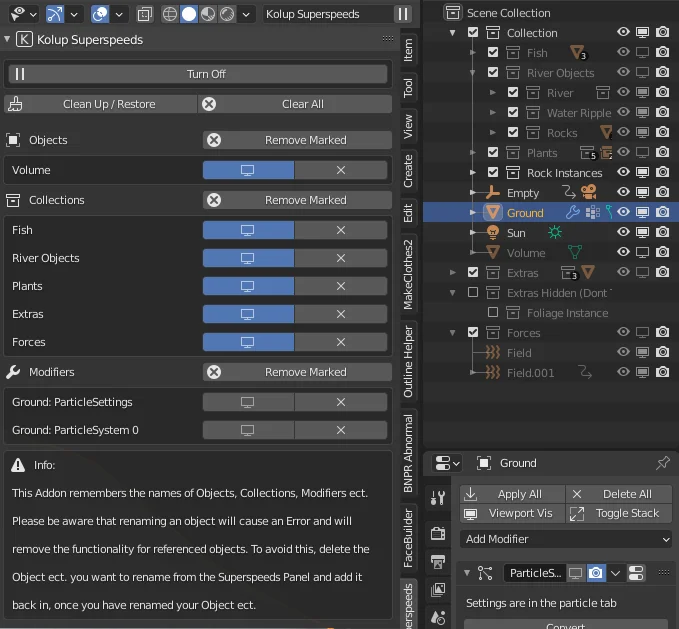Open the Outline Helper sidebar tab
Screen dimensions: 679x629
[x=408, y=361]
